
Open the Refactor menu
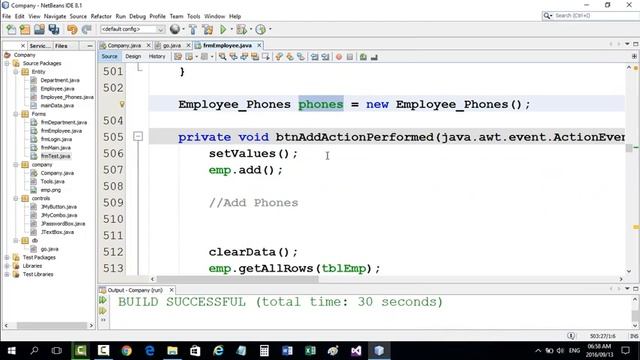pos(101,16)
